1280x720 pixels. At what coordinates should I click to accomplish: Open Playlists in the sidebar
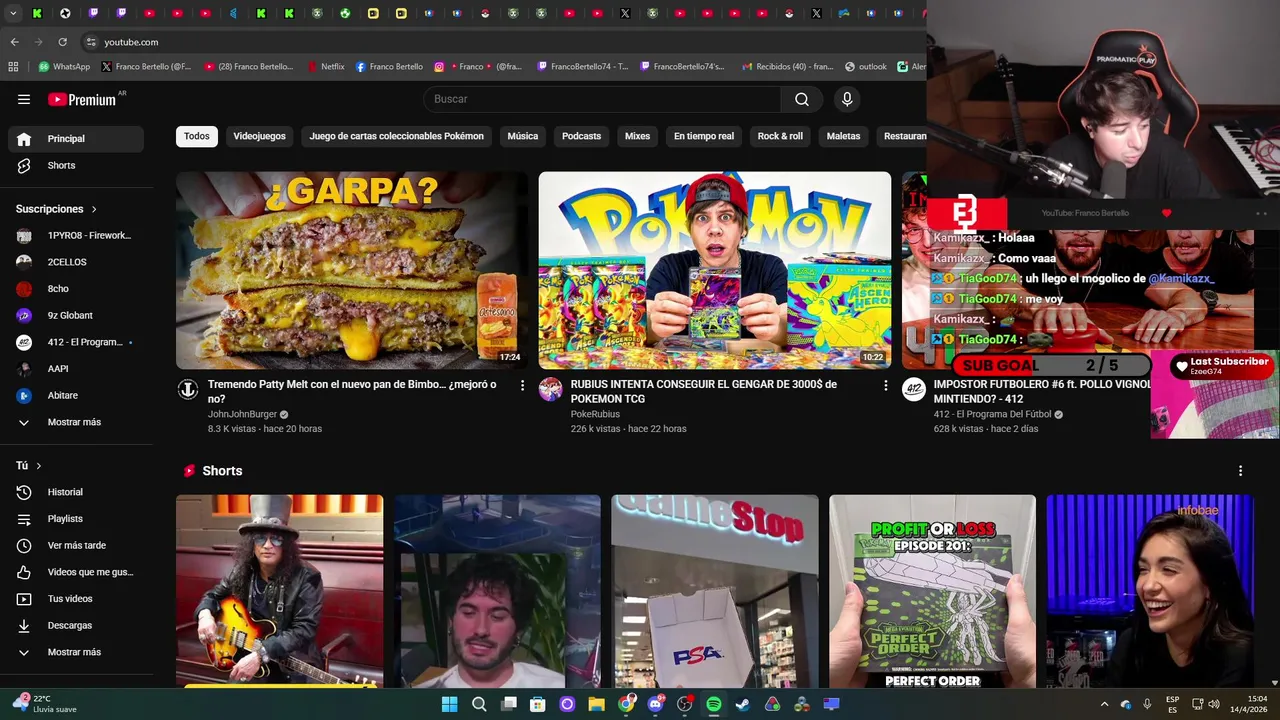(x=76, y=519)
